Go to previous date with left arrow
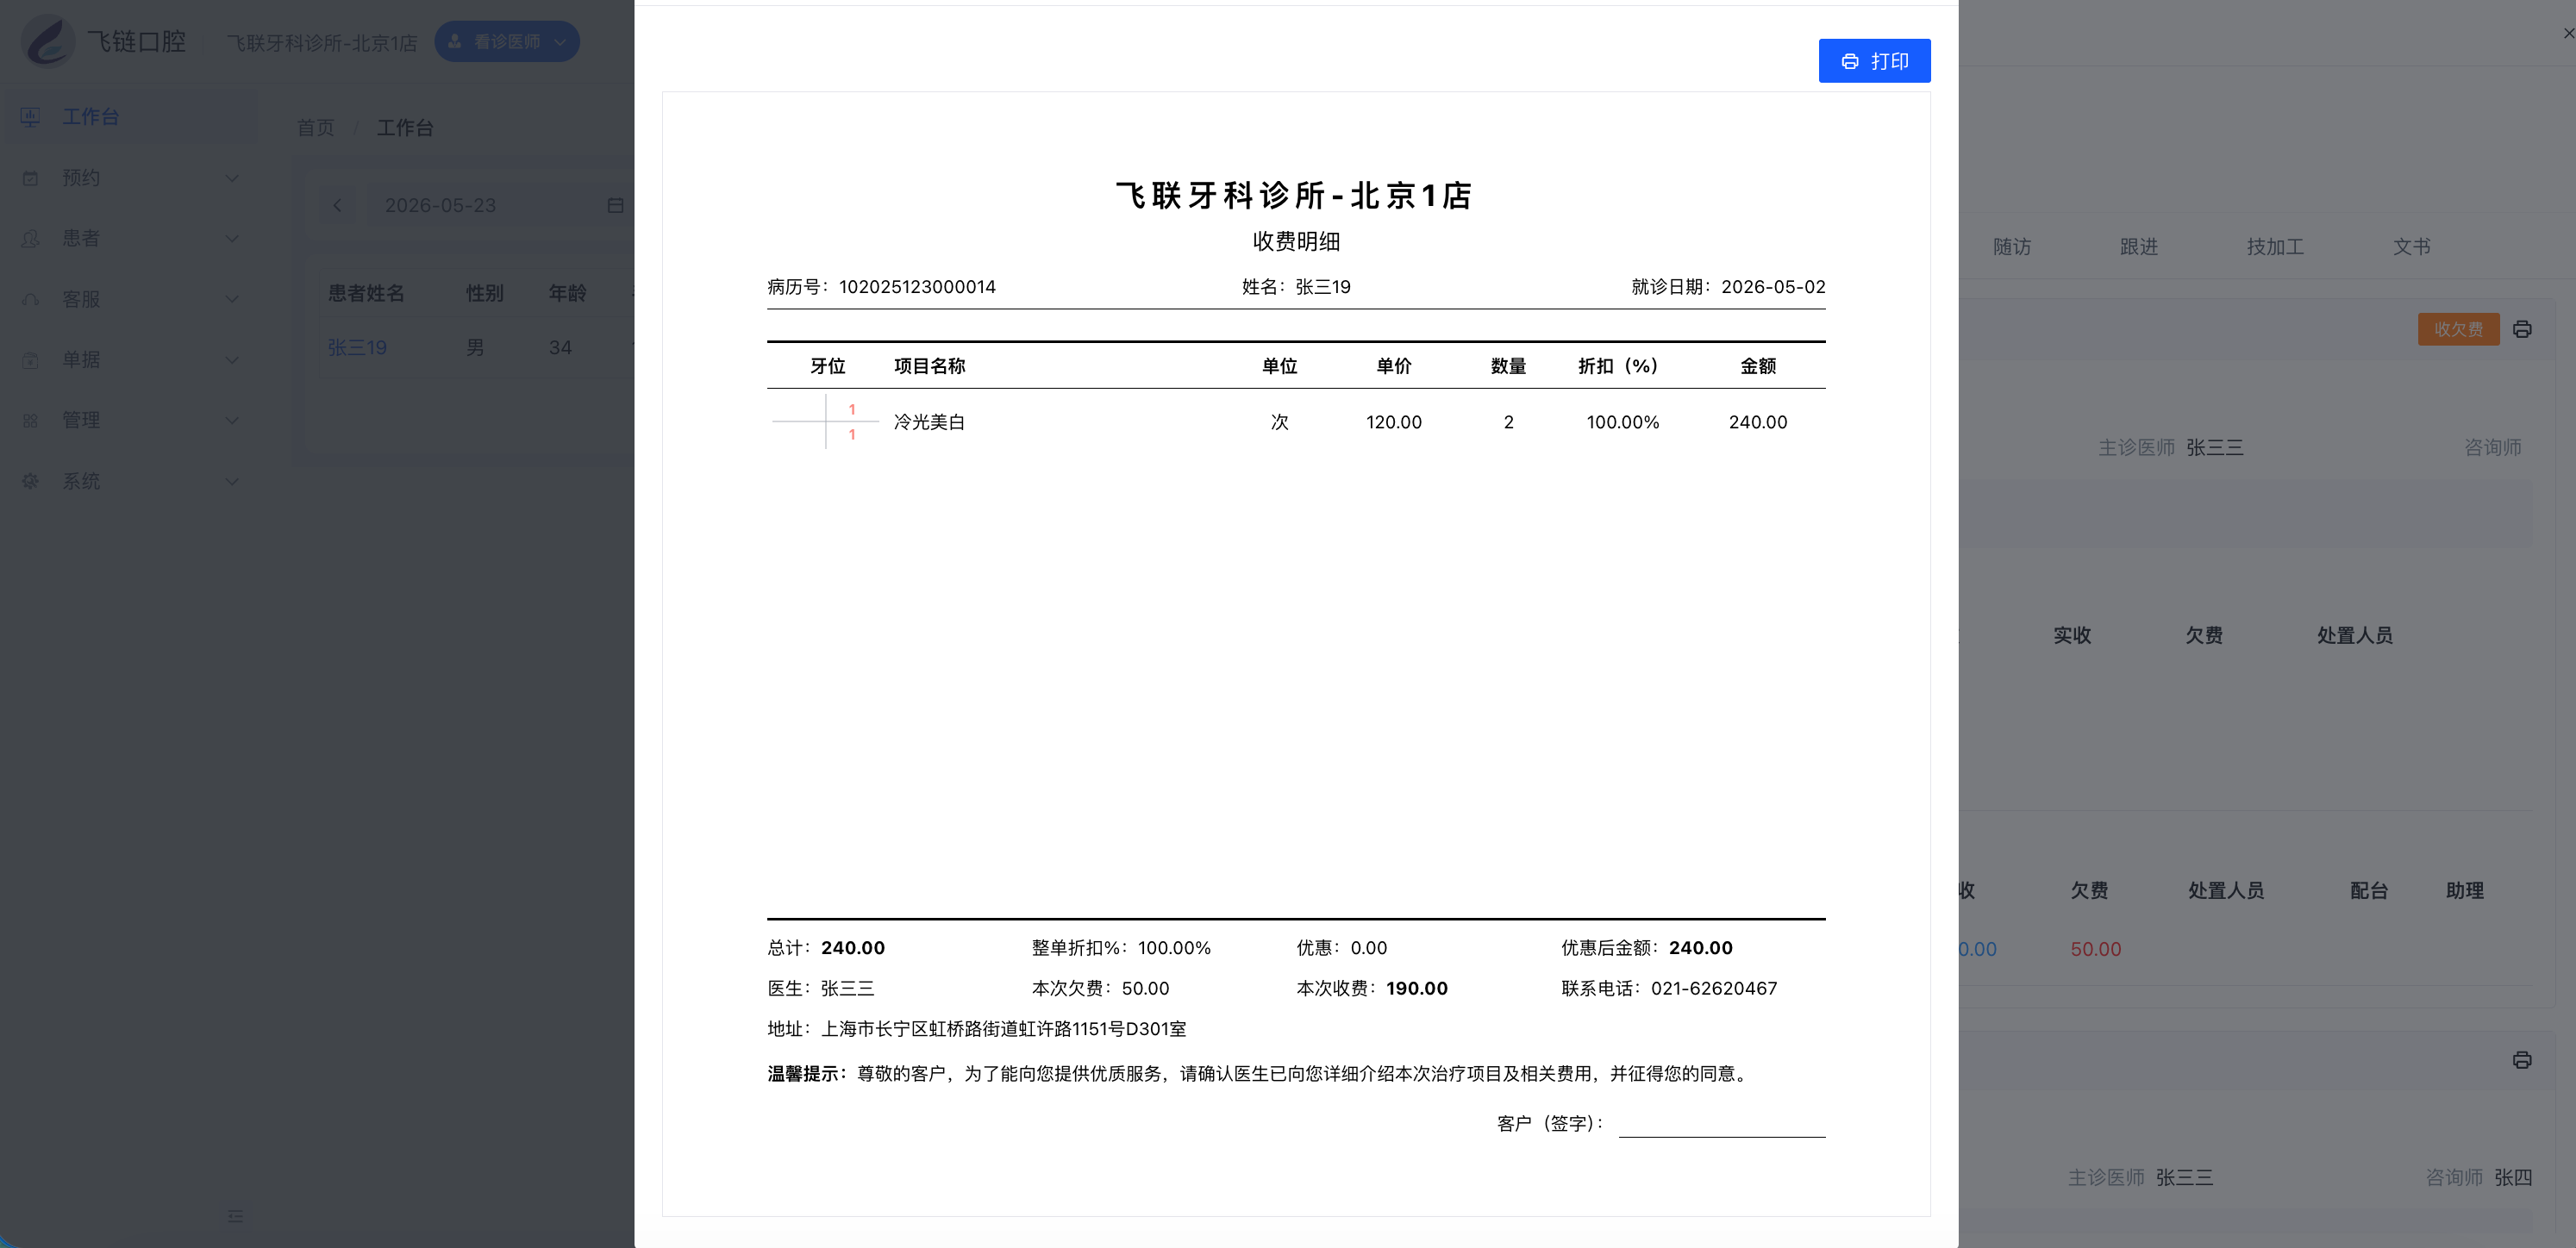This screenshot has height=1248, width=2576. [x=338, y=205]
